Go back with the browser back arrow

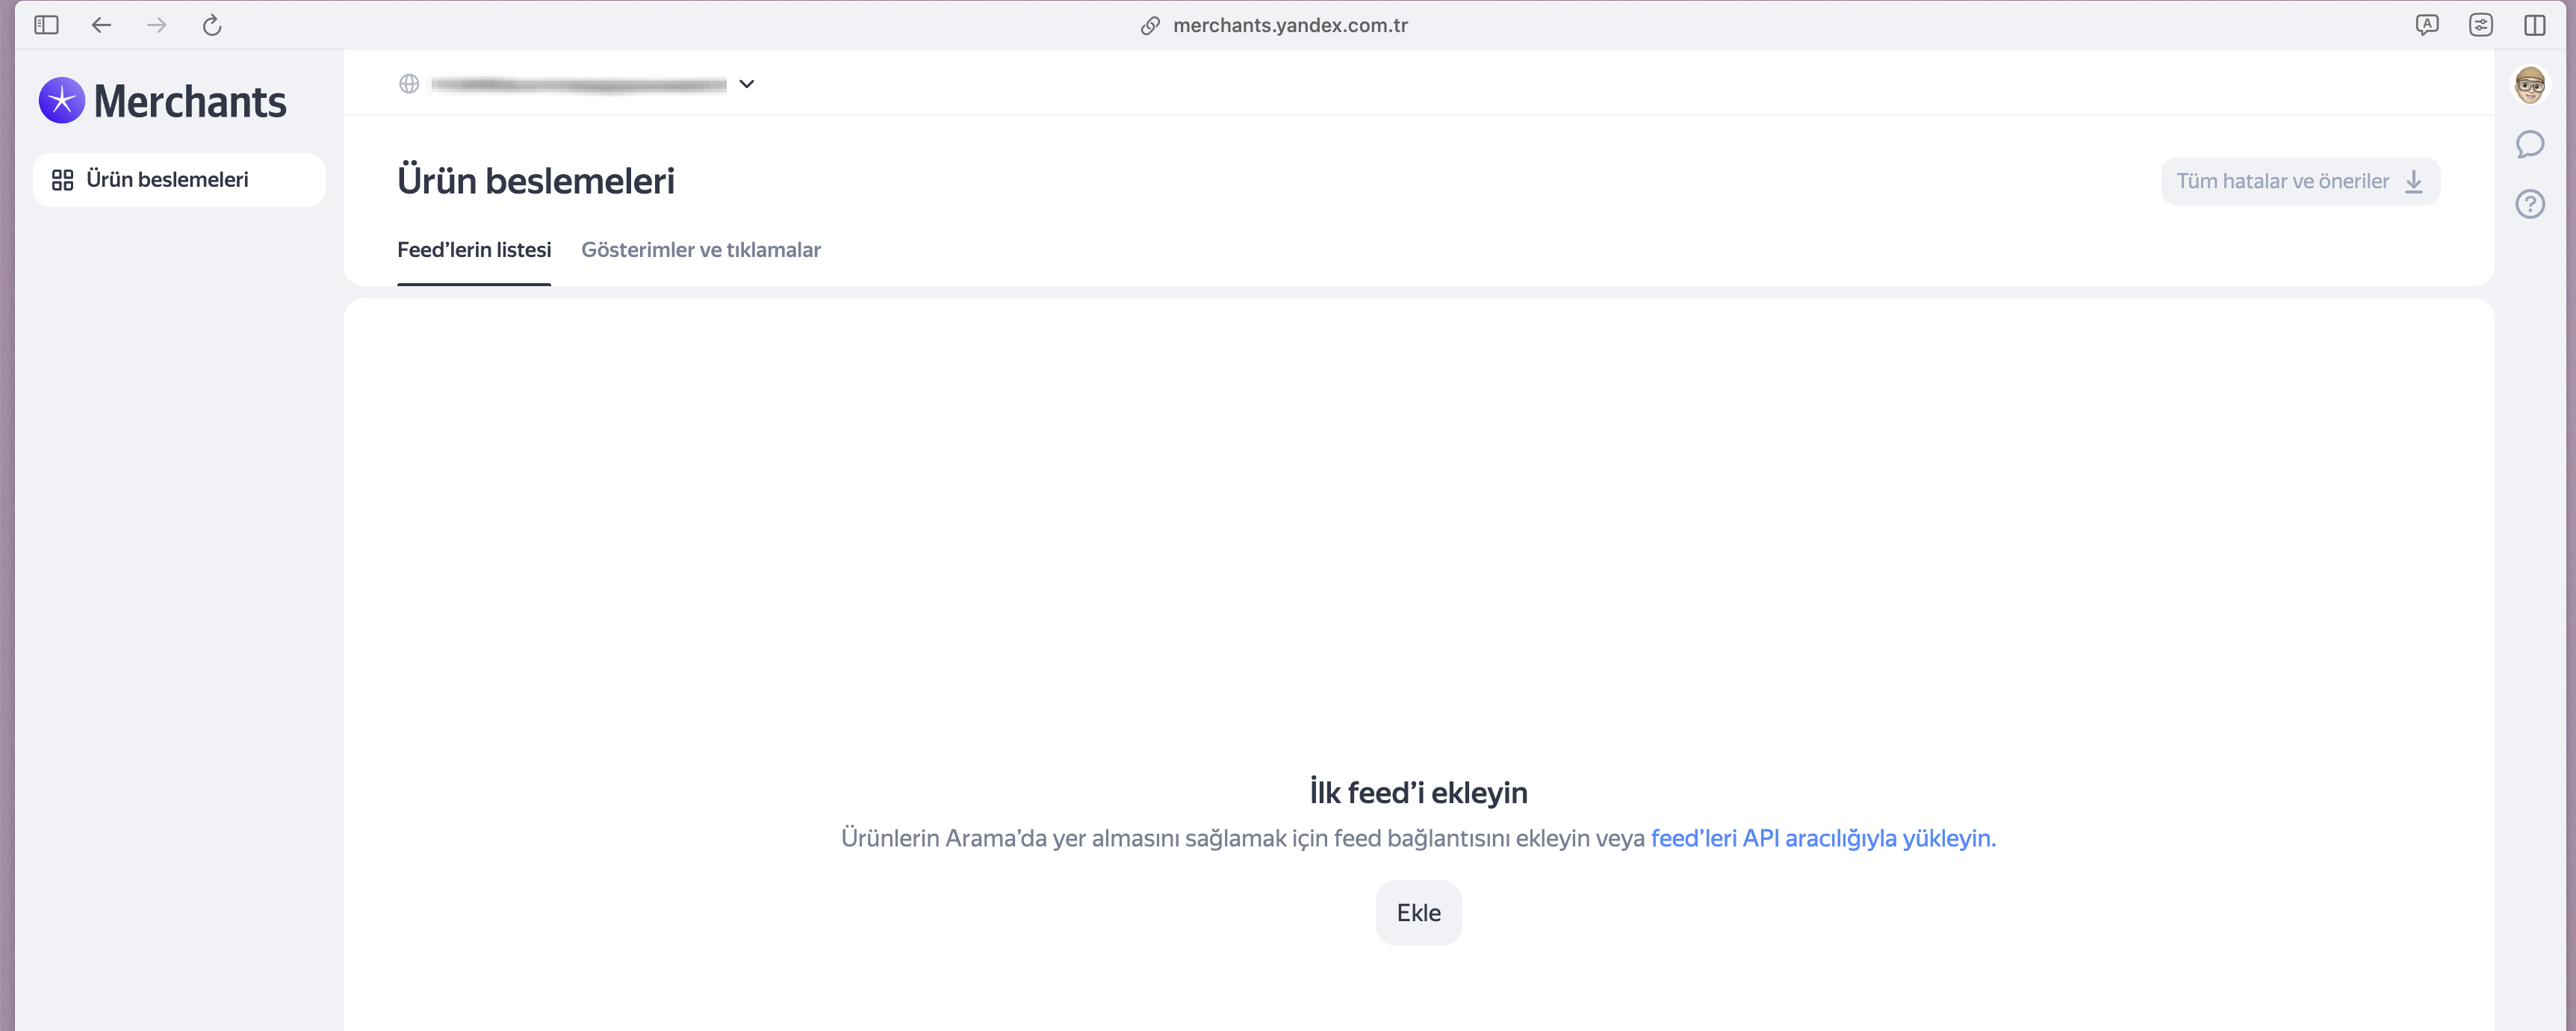[101, 25]
